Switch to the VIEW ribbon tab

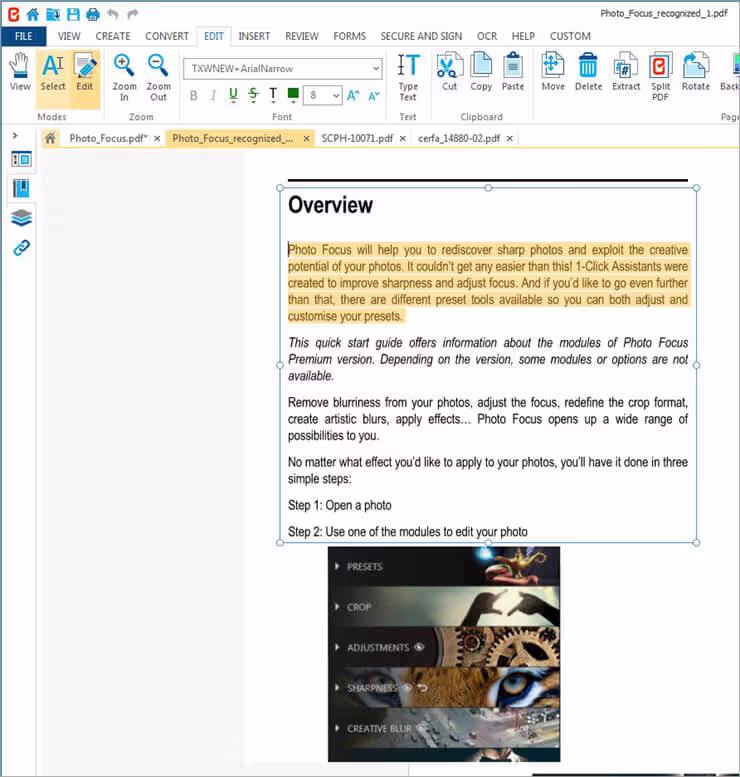click(69, 36)
